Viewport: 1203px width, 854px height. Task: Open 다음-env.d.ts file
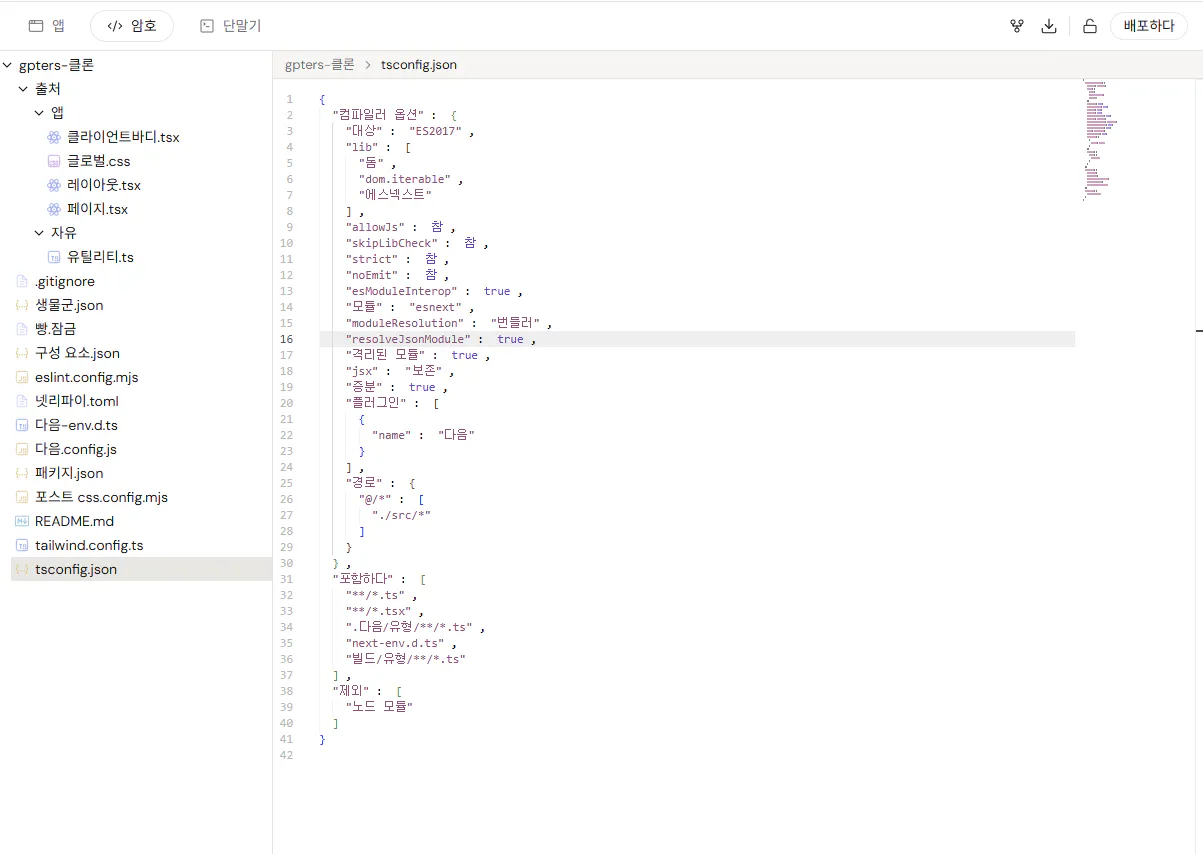coord(76,425)
